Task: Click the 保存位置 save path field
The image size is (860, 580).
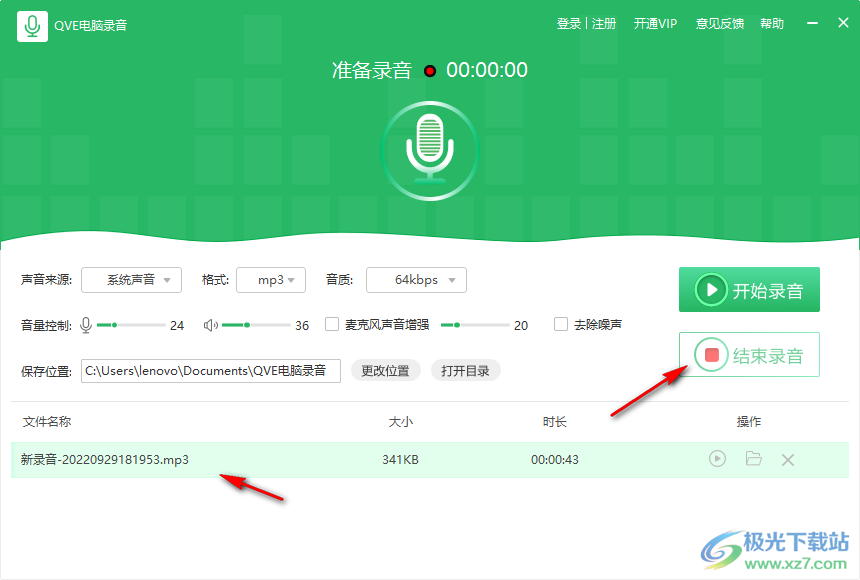Action: point(210,370)
